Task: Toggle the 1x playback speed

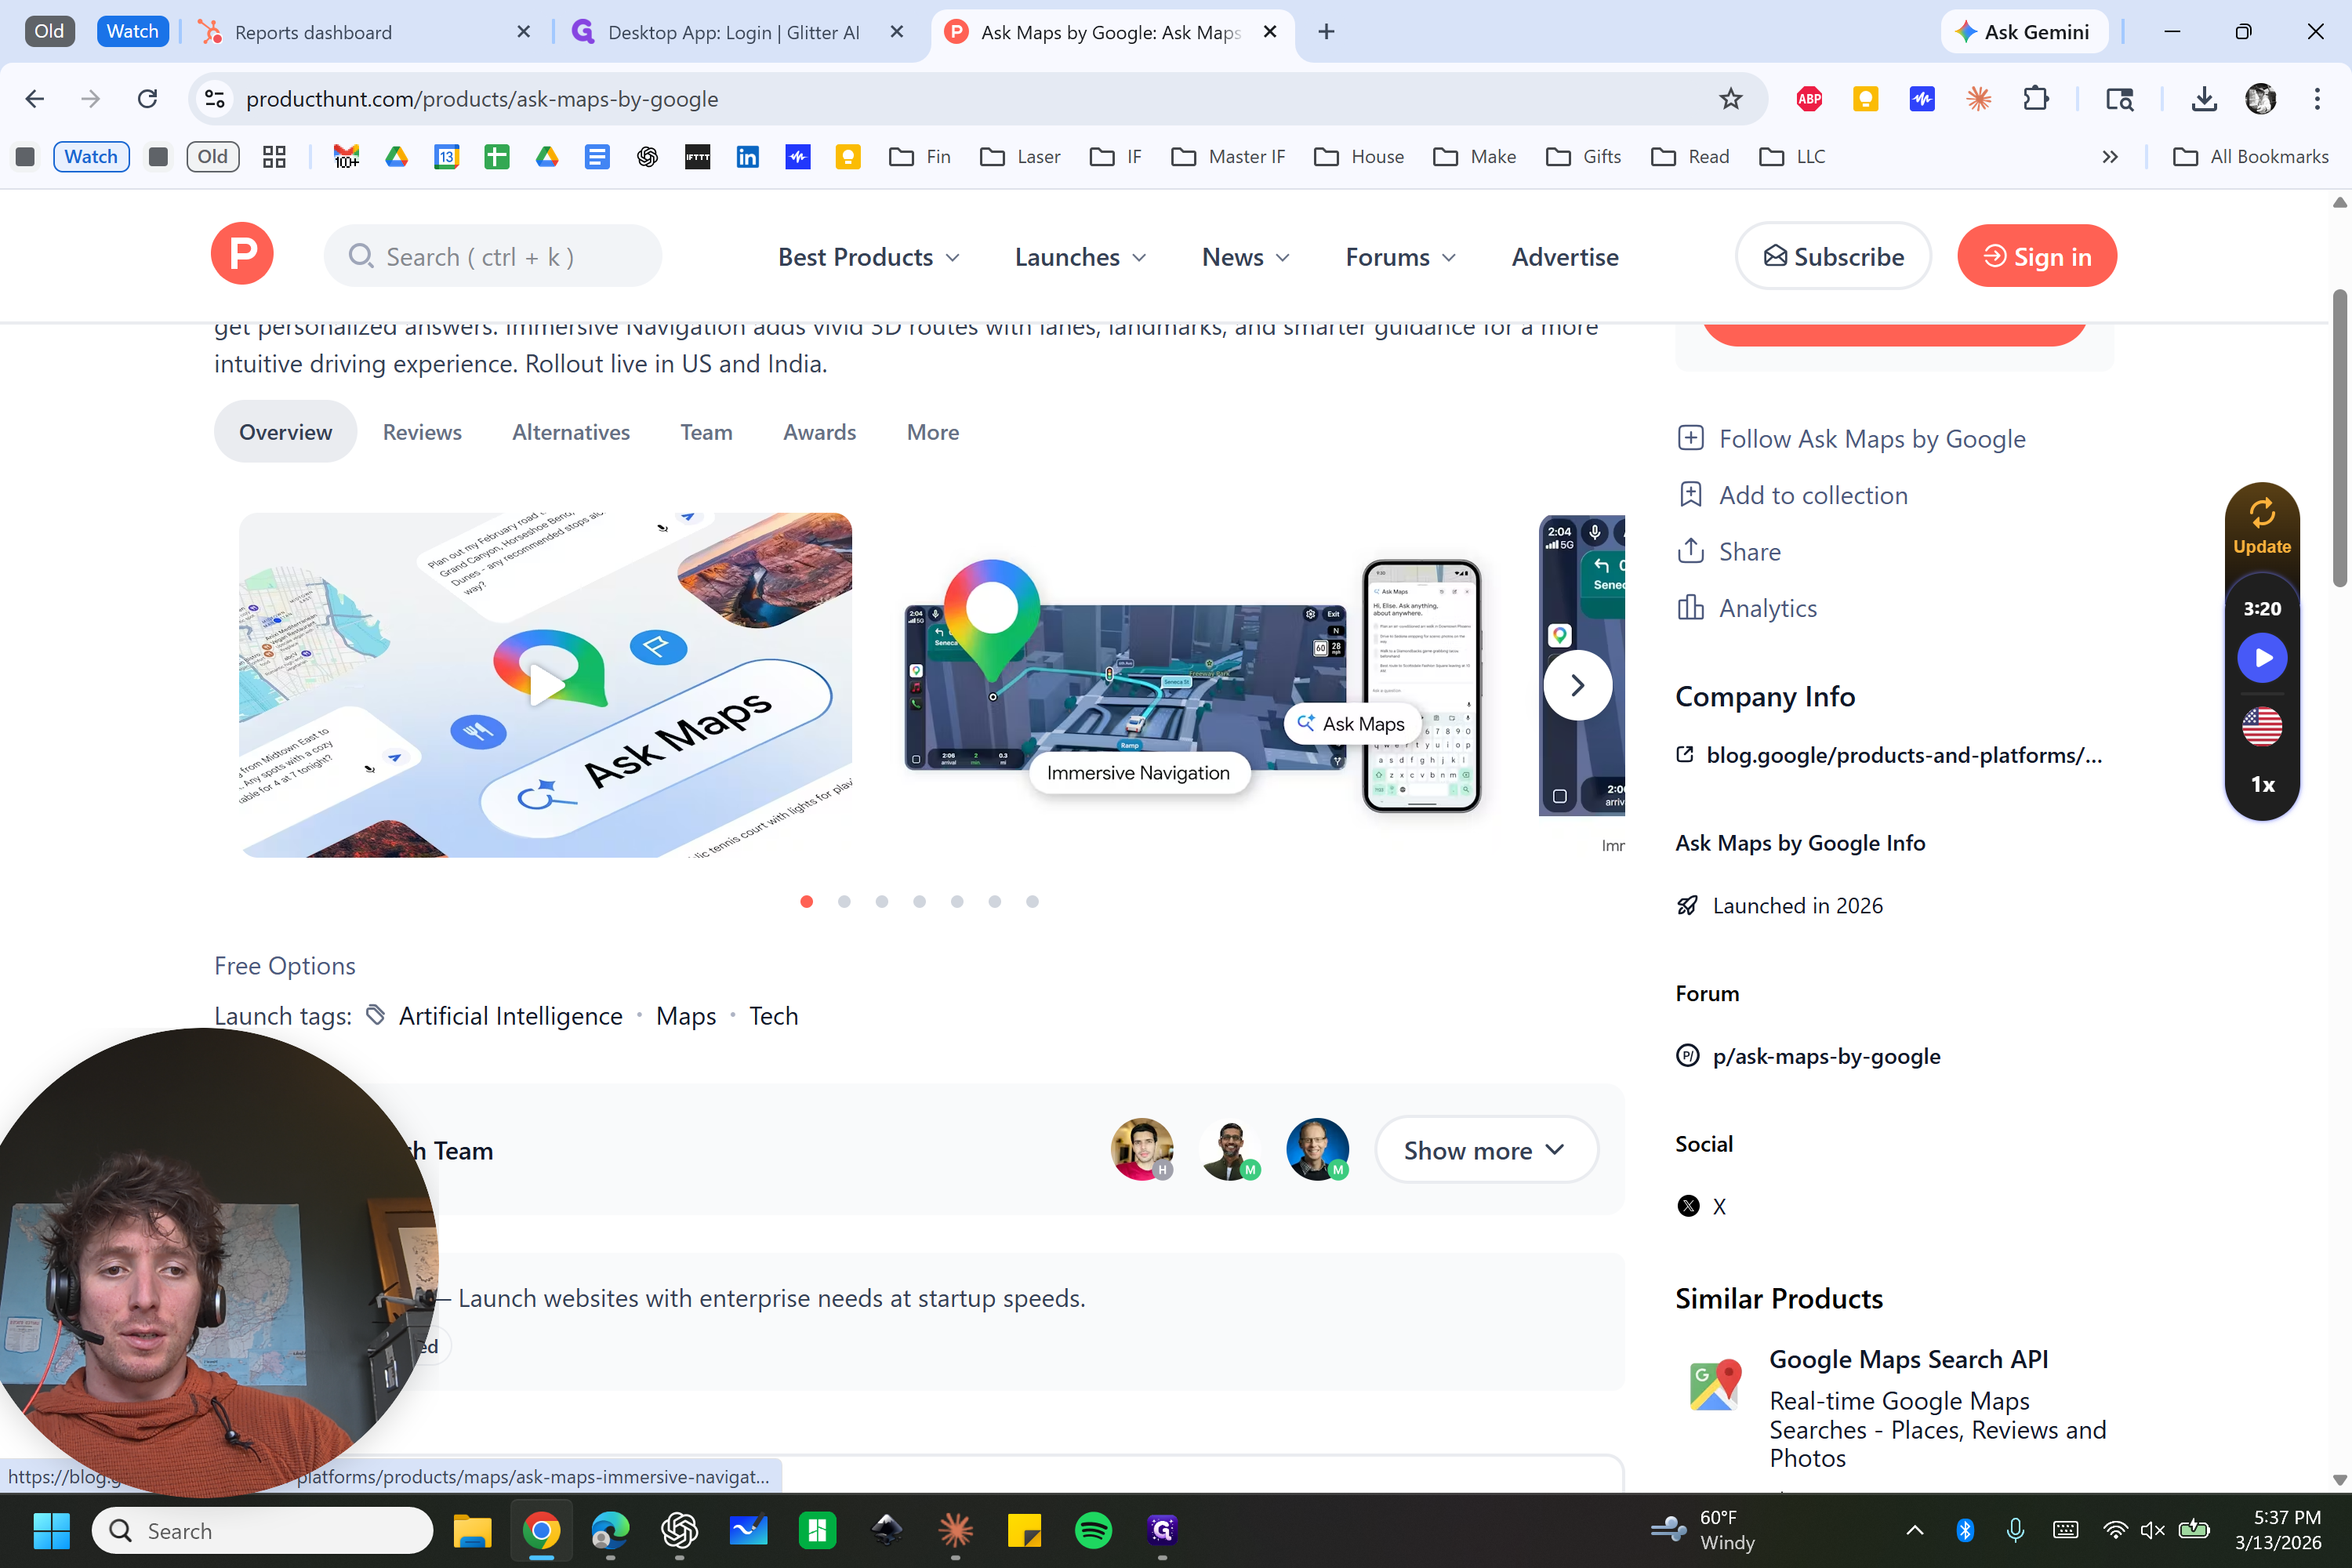Action: coord(2262,785)
